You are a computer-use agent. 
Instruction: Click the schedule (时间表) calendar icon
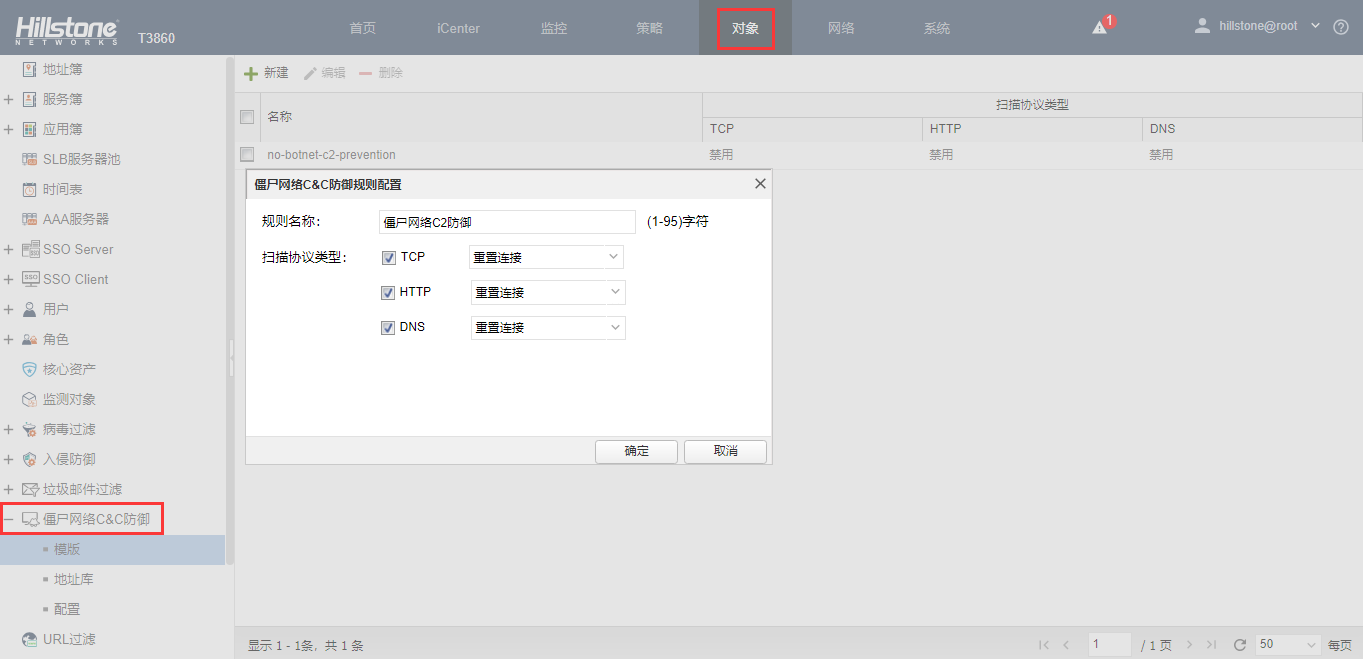pyautogui.click(x=30, y=190)
